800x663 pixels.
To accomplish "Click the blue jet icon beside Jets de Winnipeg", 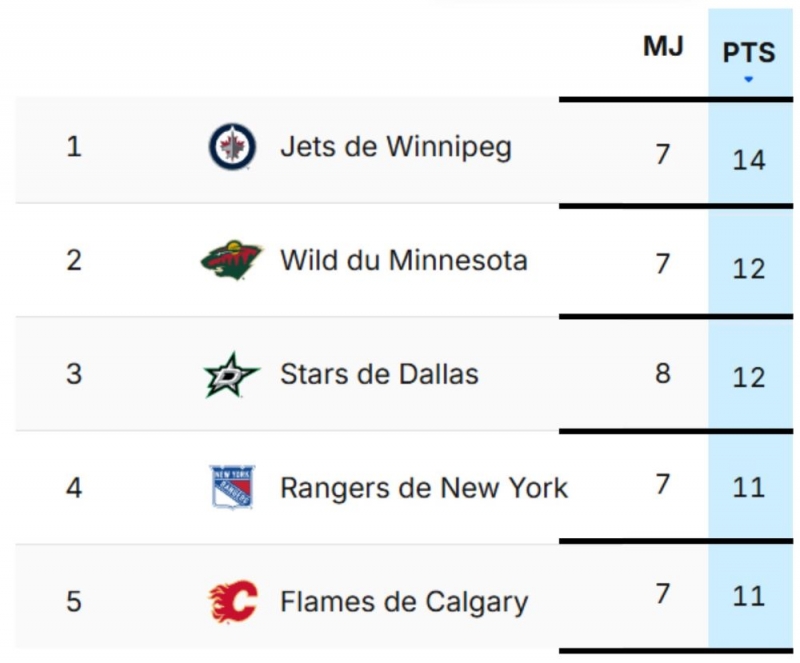I will 231,146.
